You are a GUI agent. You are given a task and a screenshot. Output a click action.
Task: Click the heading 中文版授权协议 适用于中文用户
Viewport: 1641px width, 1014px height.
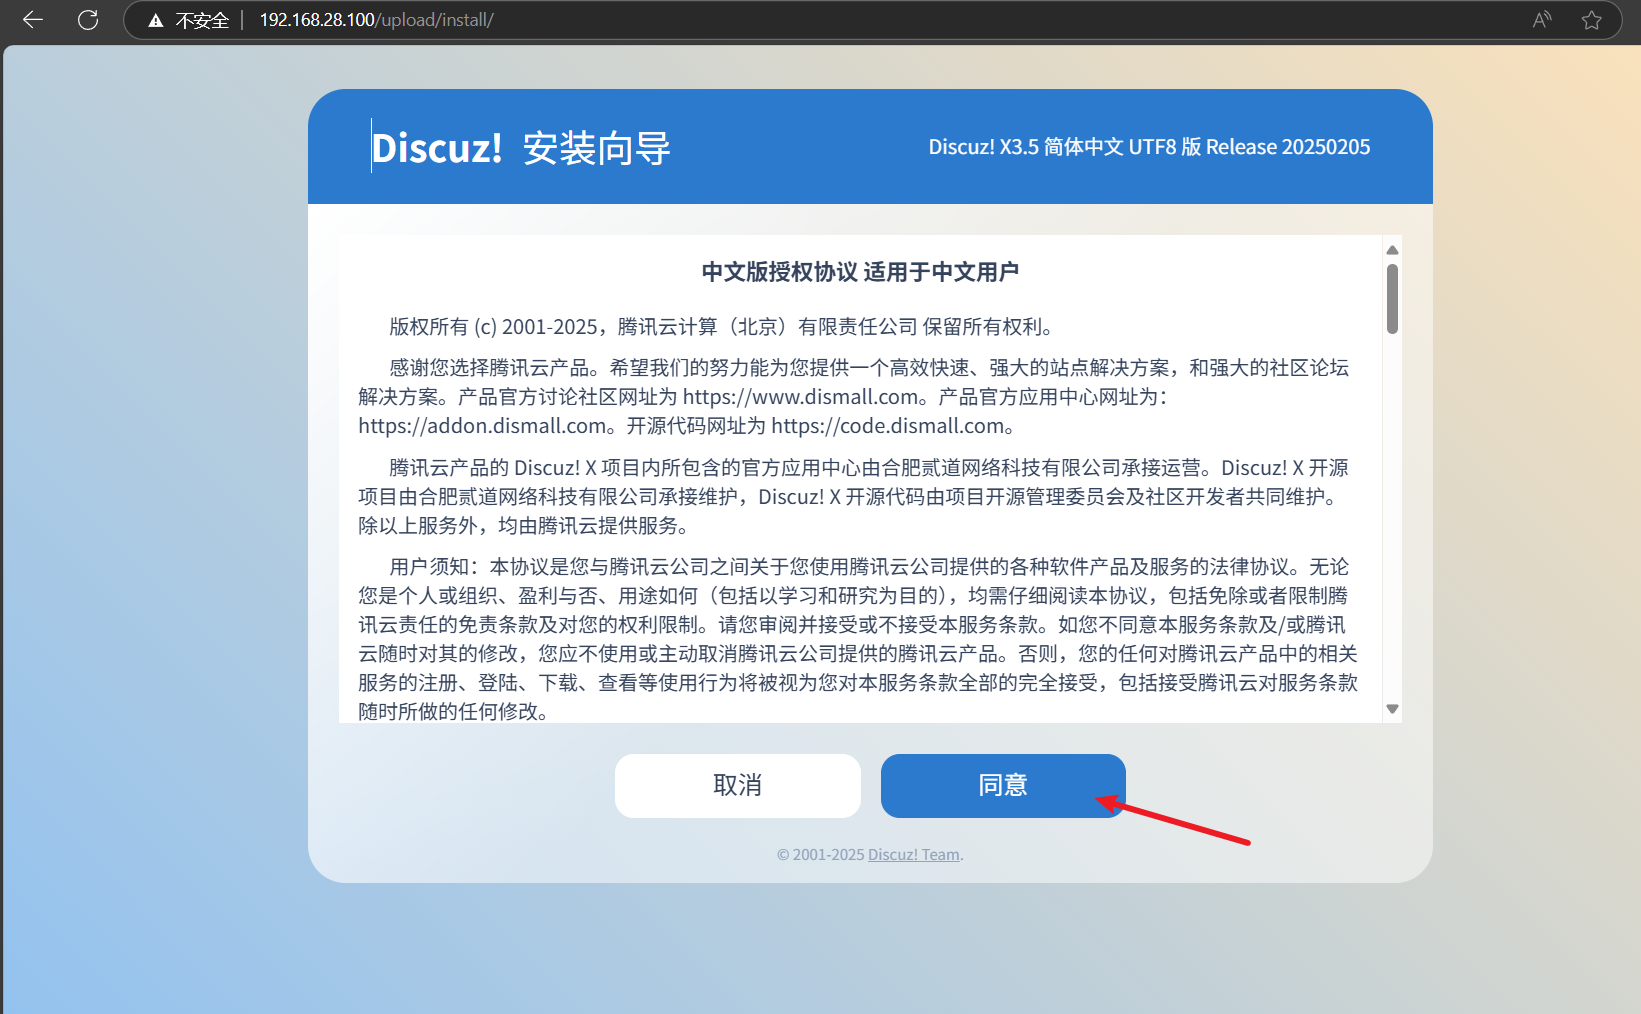(x=860, y=272)
